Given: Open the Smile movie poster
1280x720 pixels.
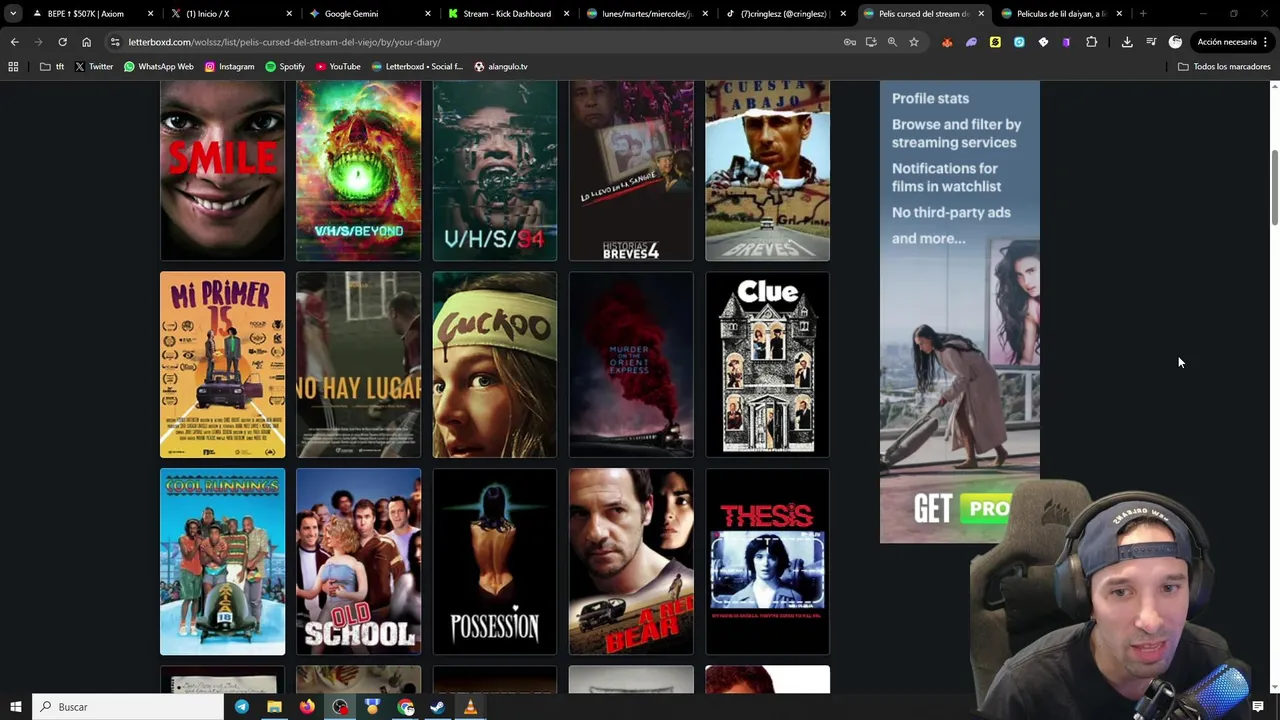Looking at the screenshot, I should (222, 170).
